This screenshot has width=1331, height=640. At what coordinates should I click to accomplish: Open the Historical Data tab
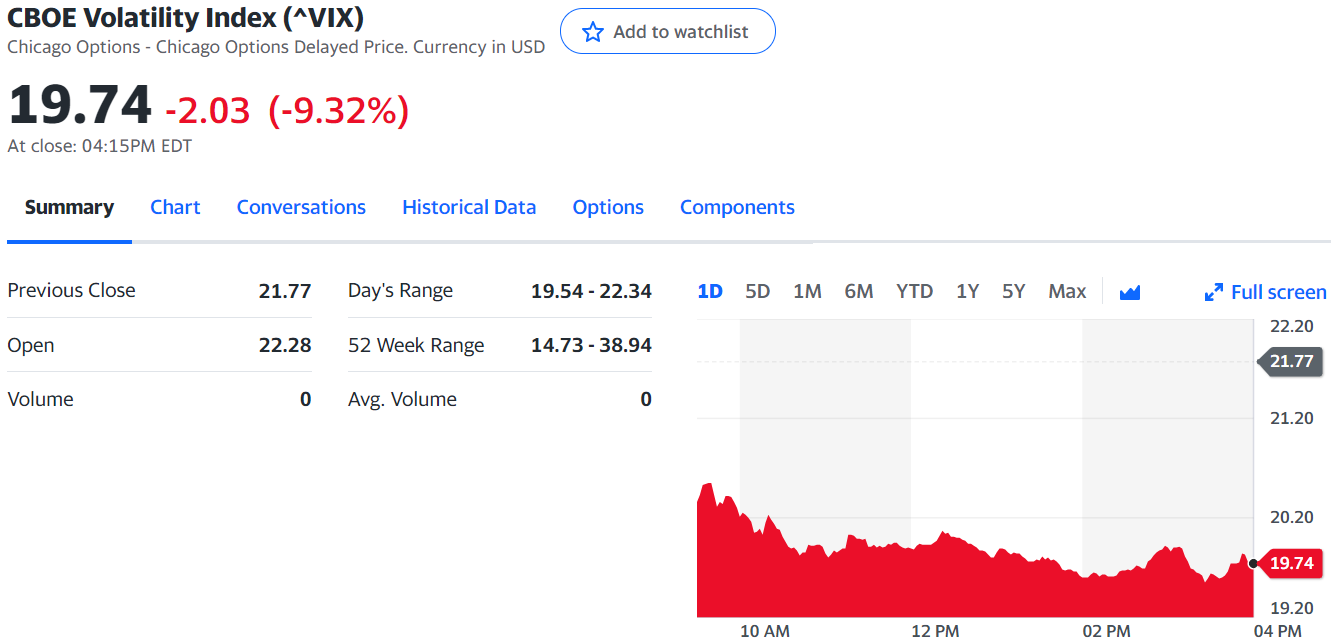tap(469, 207)
